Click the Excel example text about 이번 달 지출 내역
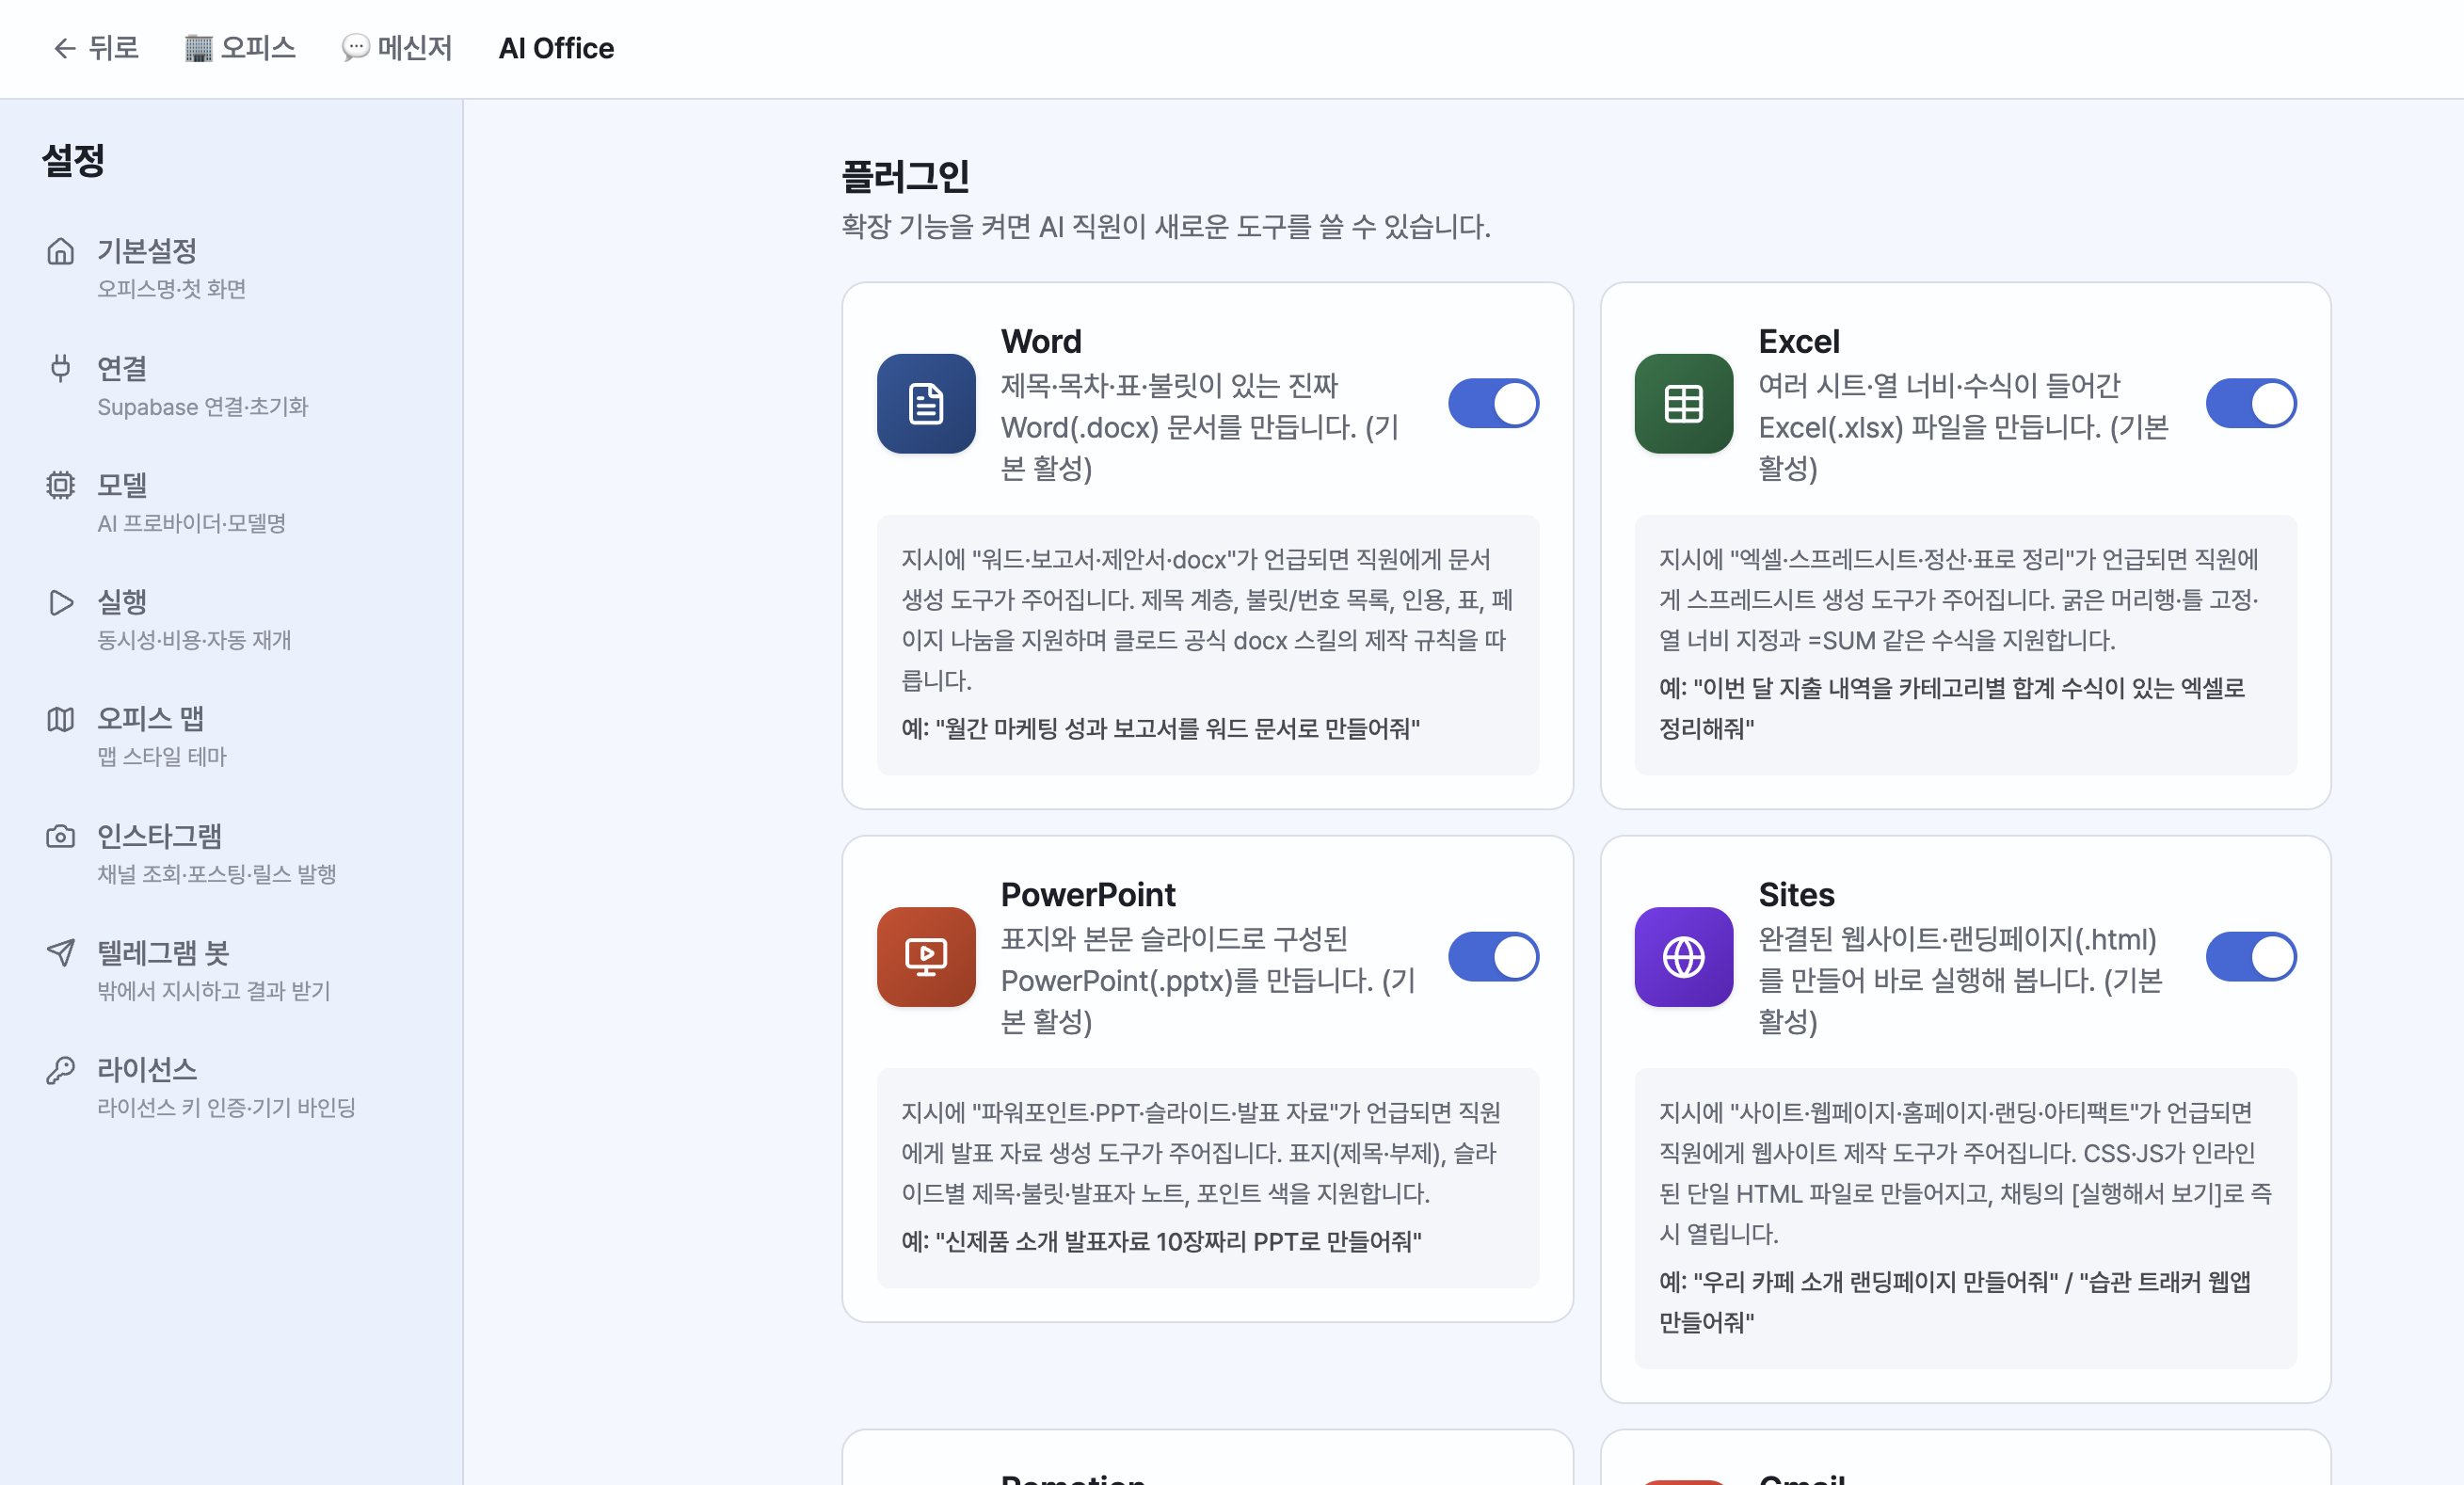This screenshot has height=1485, width=2464. click(1952, 708)
